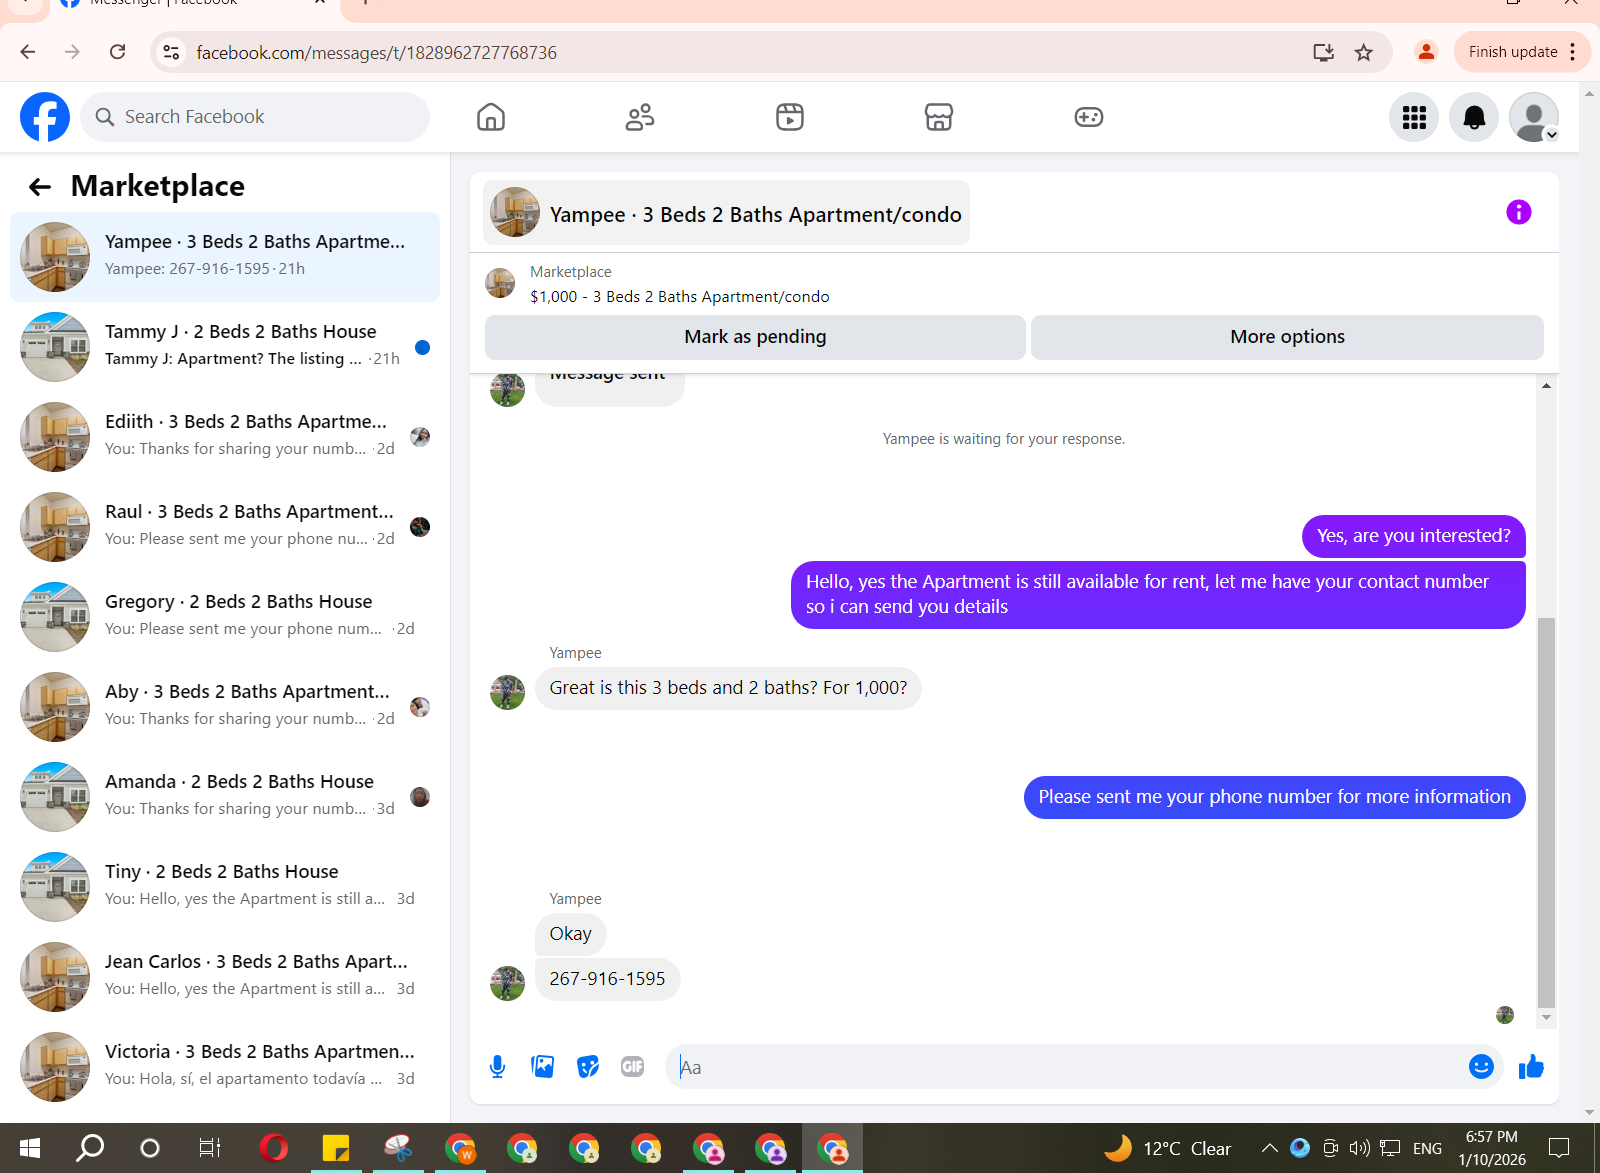Record a voice clip with microphone icon

(497, 1067)
